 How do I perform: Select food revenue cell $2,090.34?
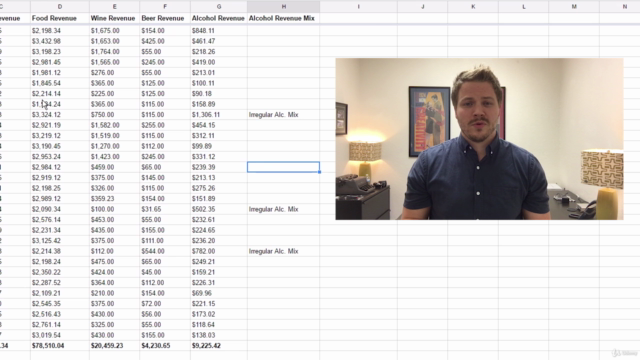(60, 209)
